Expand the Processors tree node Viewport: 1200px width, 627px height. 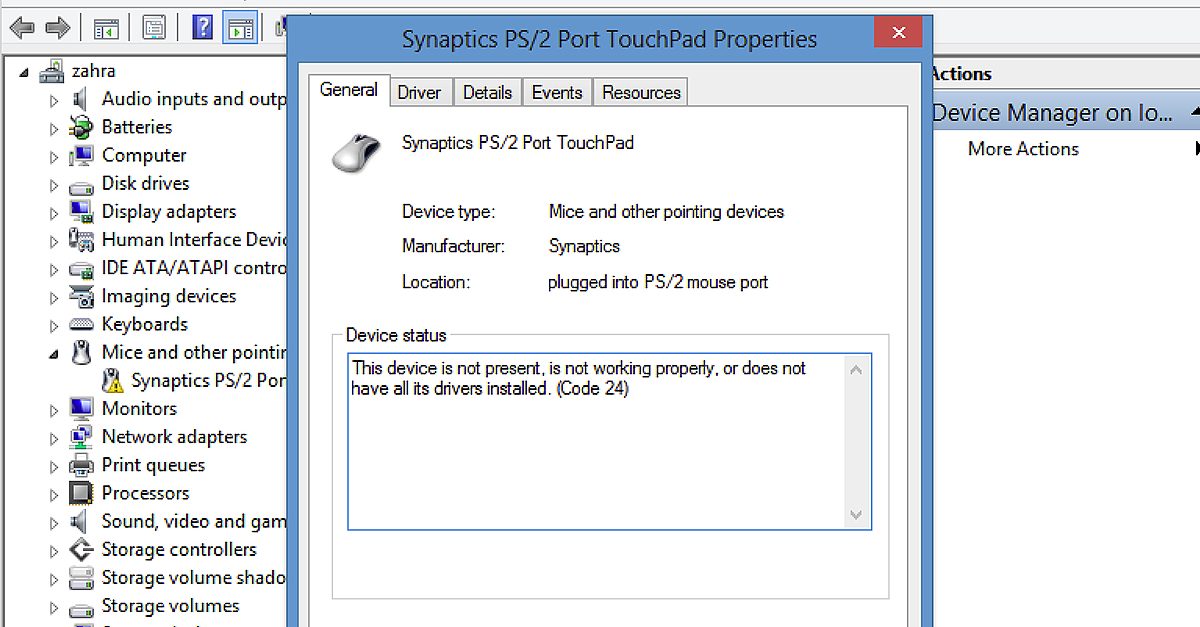[x=55, y=492]
